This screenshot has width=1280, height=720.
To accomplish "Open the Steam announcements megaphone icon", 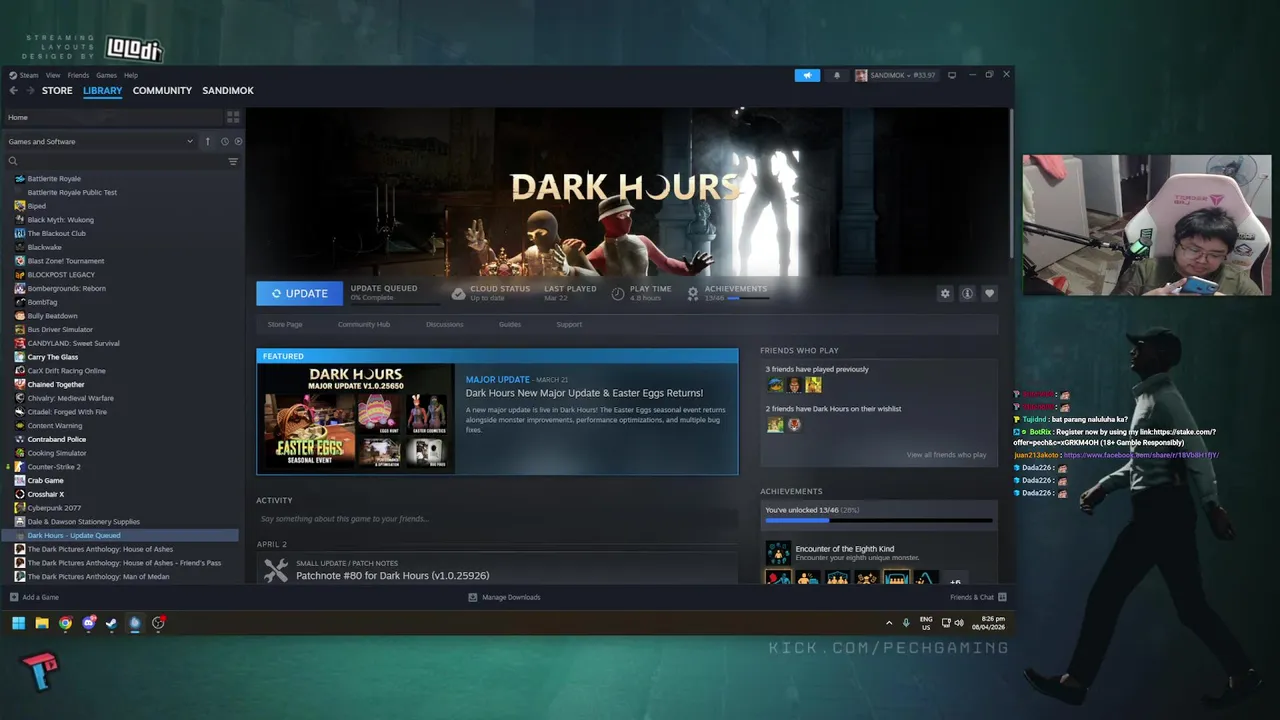I will (x=807, y=75).
